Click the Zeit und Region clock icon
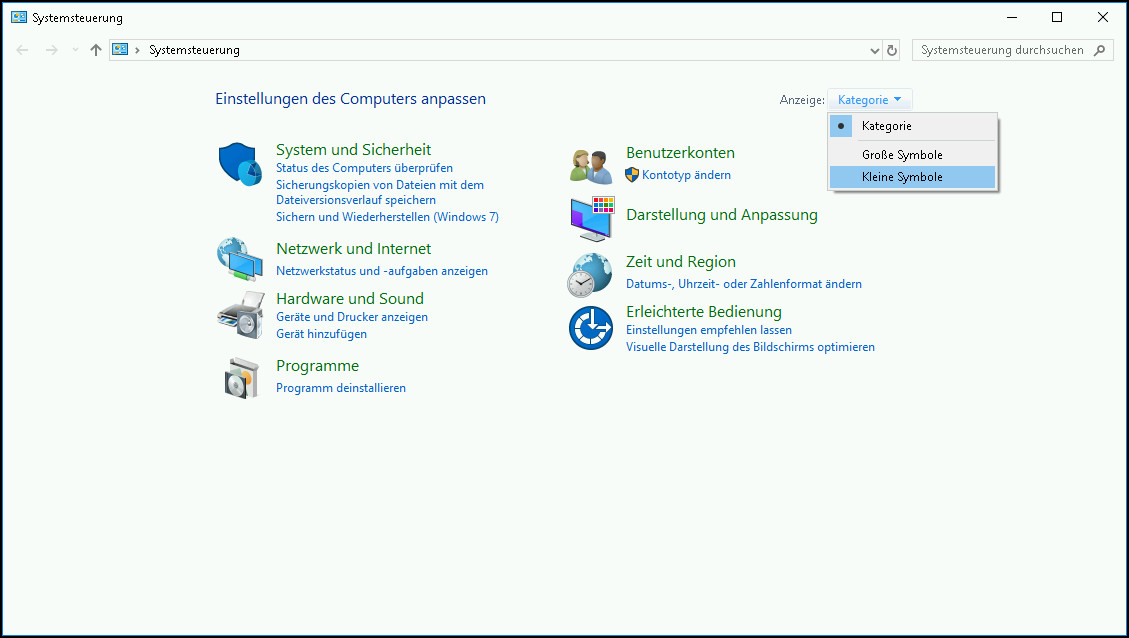Viewport: 1129px width, 638px height. [590, 274]
